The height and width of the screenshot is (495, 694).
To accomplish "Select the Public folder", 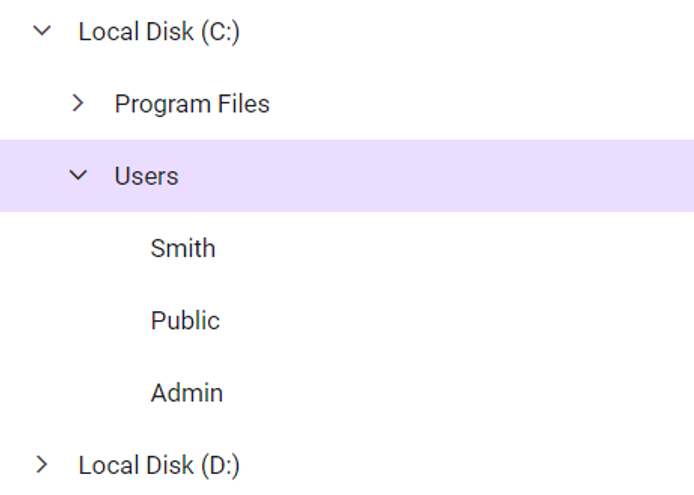I will pyautogui.click(x=185, y=320).
